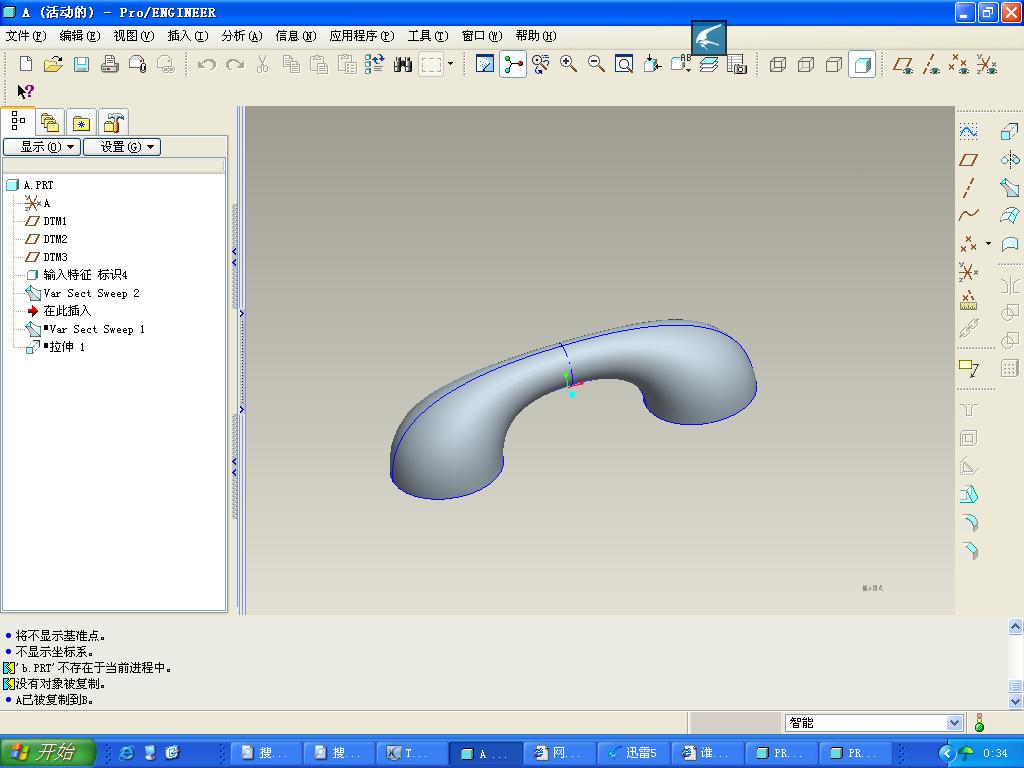Create datum plane from right toolbar
Viewport: 1024px width, 768px height.
968,159
